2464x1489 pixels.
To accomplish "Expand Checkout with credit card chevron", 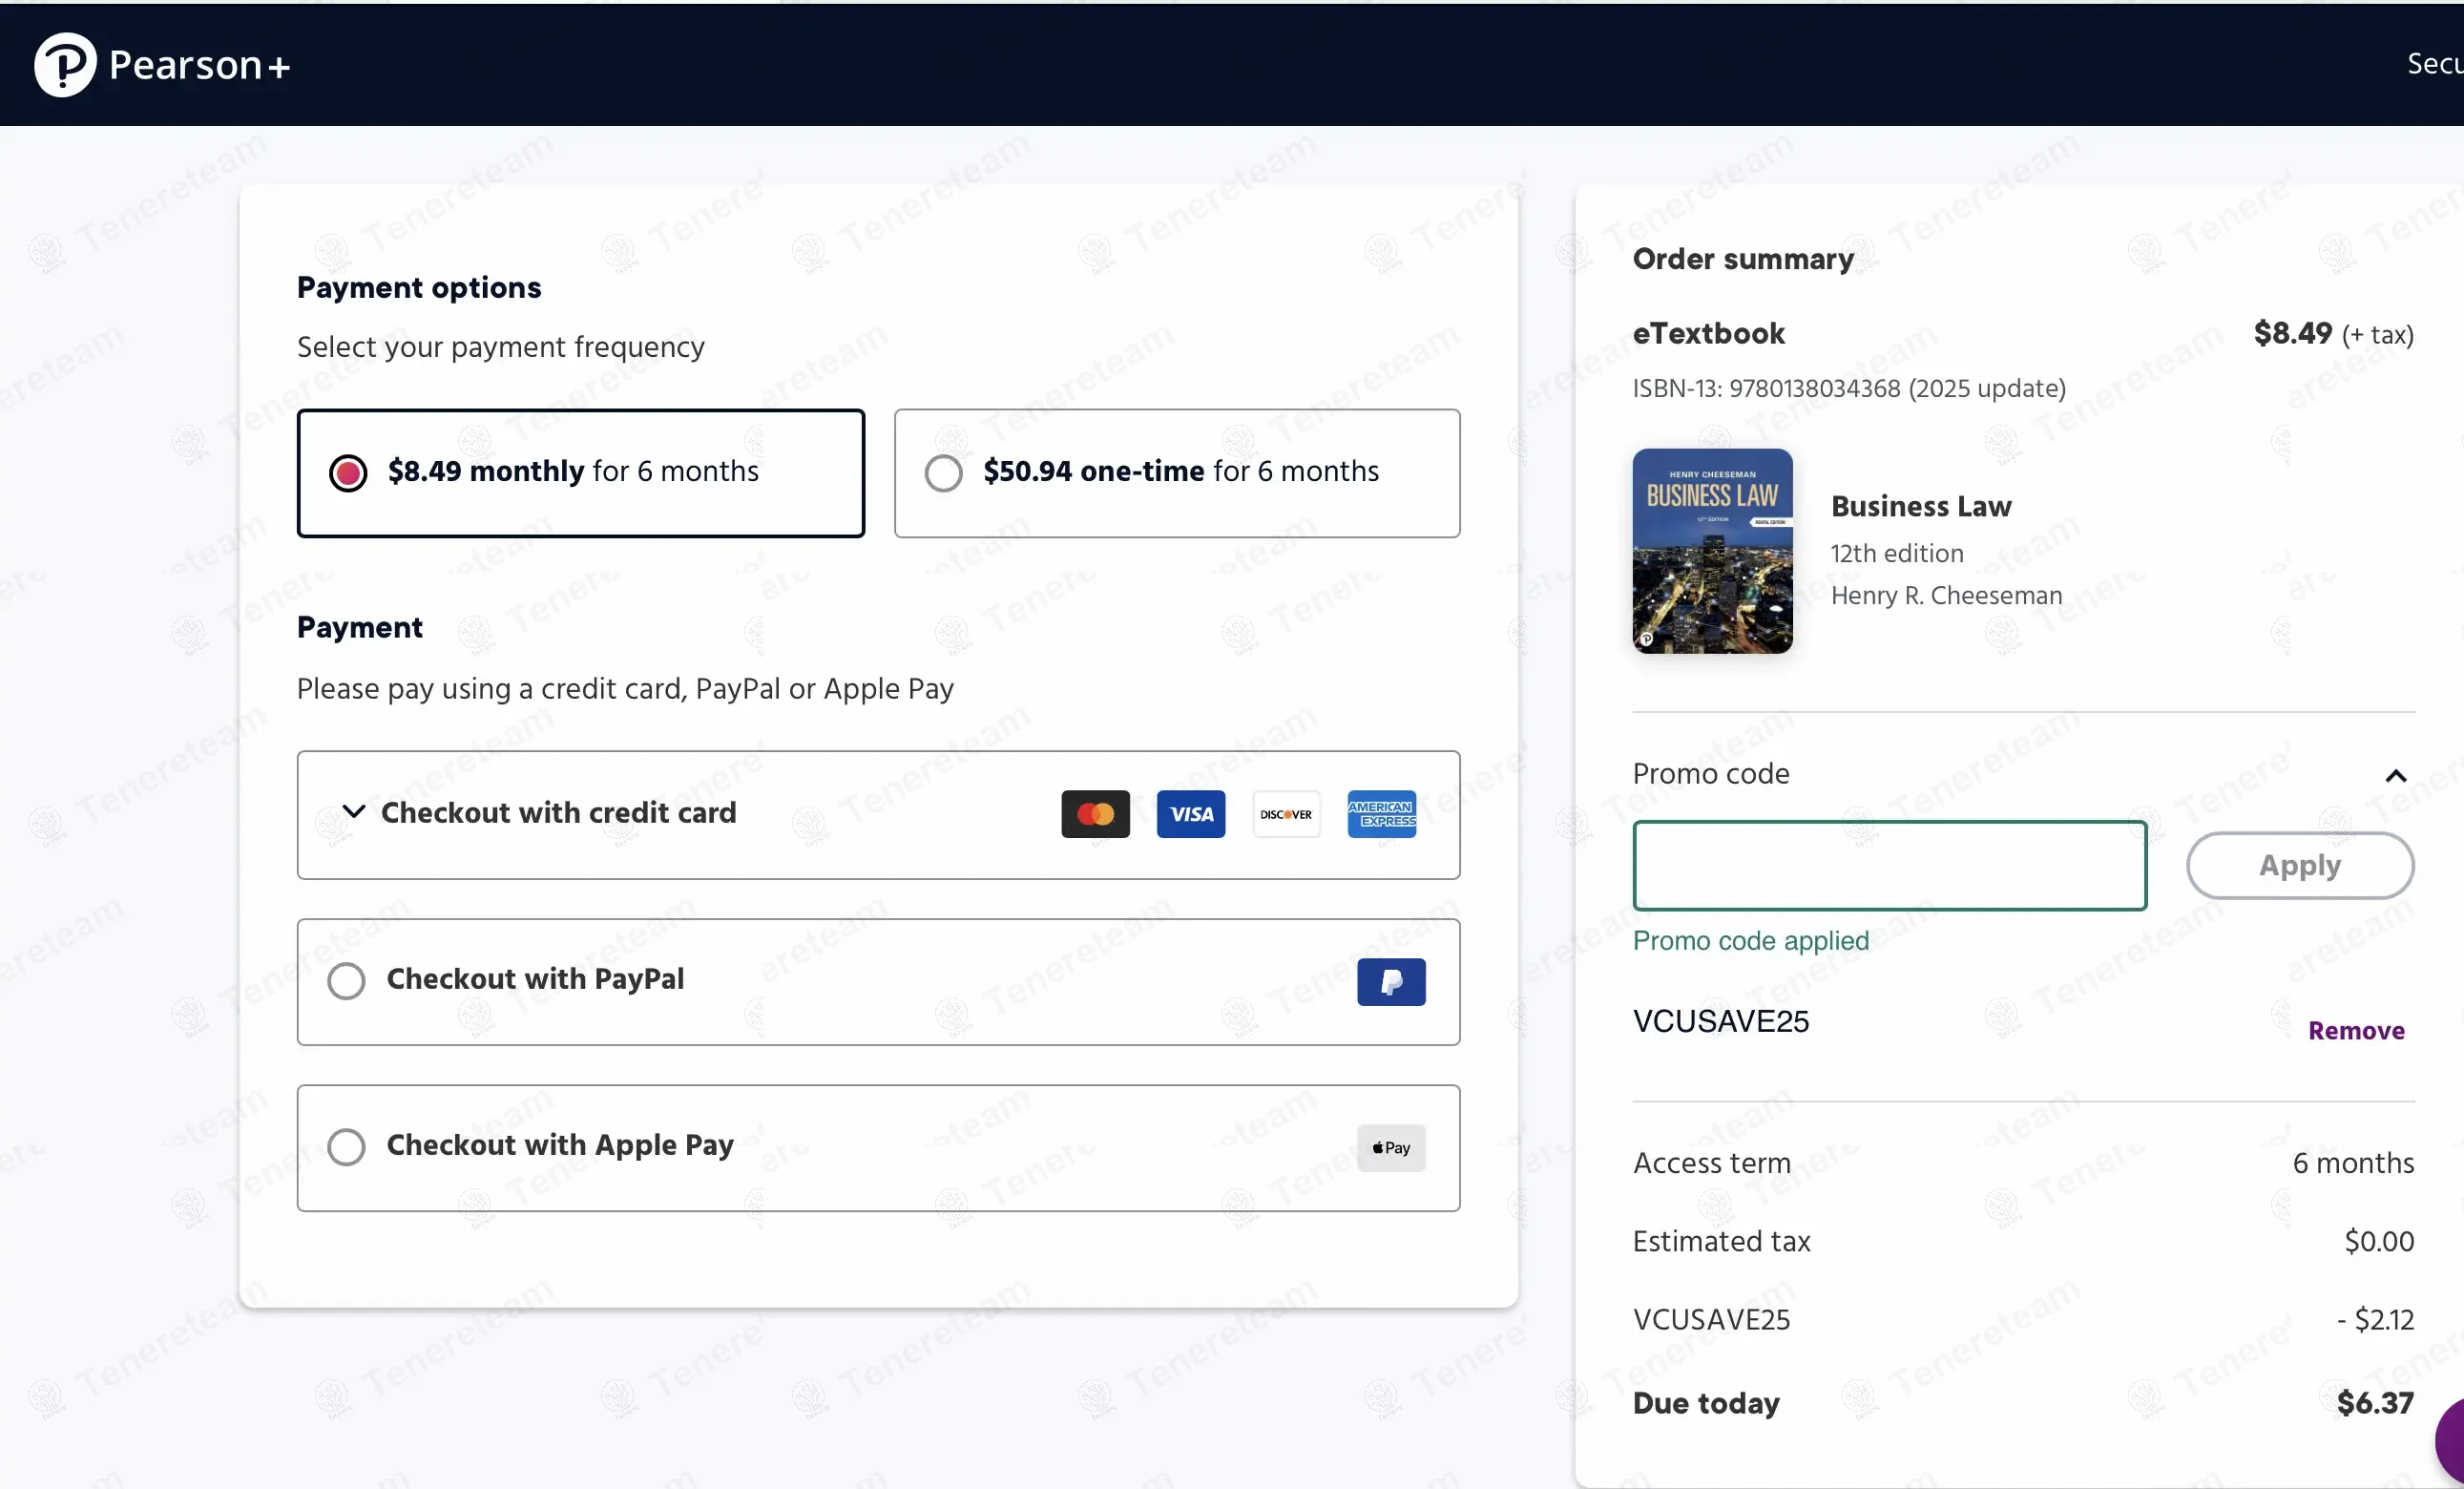I will pyautogui.click(x=353, y=811).
